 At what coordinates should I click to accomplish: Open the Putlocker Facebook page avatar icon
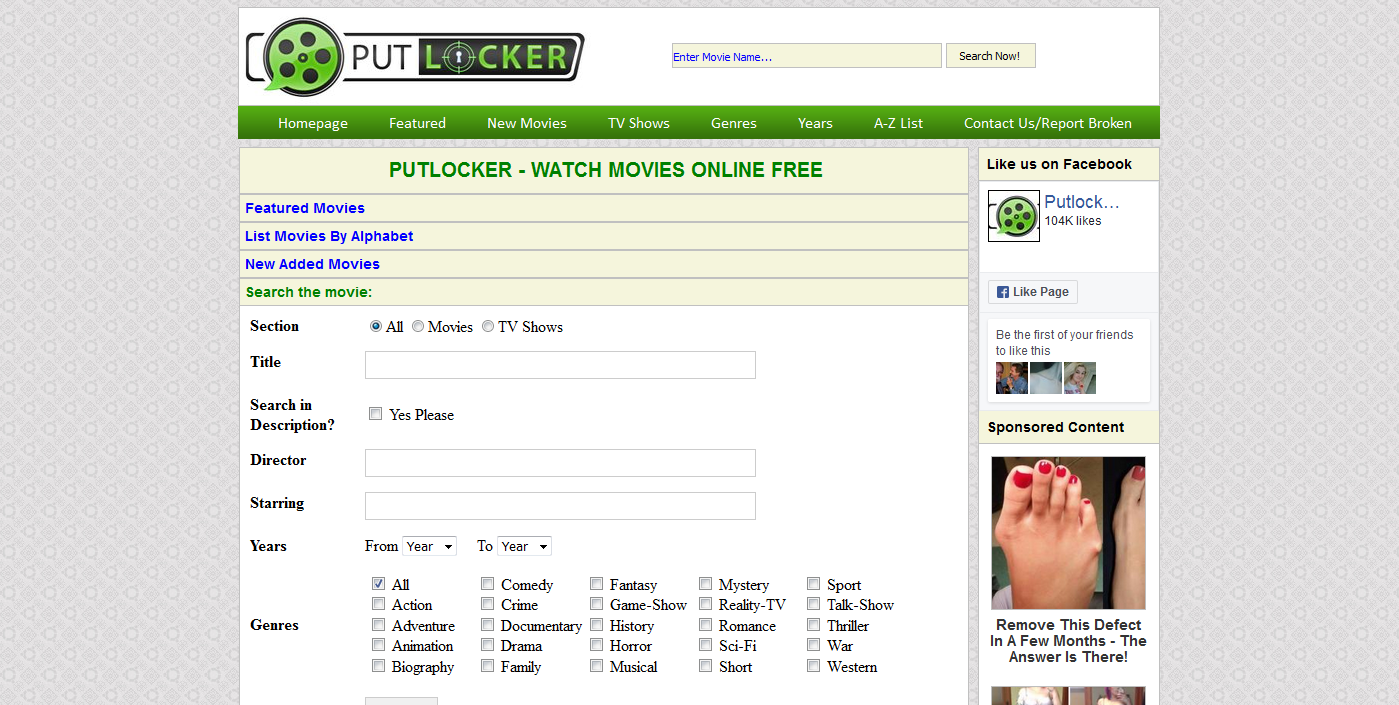1014,216
